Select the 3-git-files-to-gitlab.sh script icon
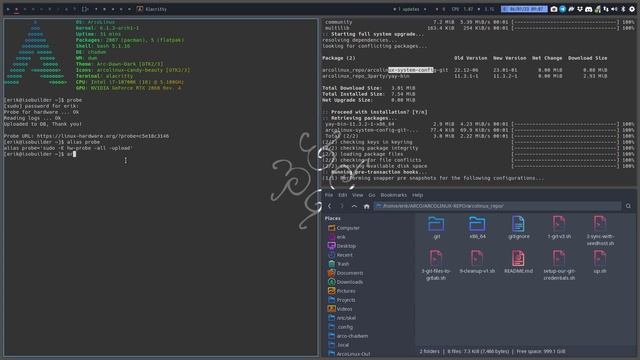 (436, 258)
